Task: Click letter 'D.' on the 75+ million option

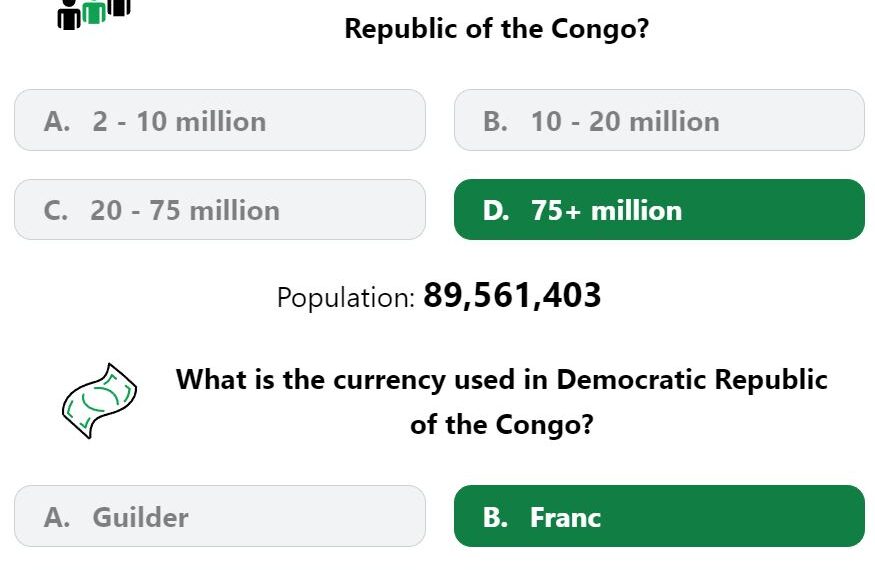Action: click(x=496, y=210)
